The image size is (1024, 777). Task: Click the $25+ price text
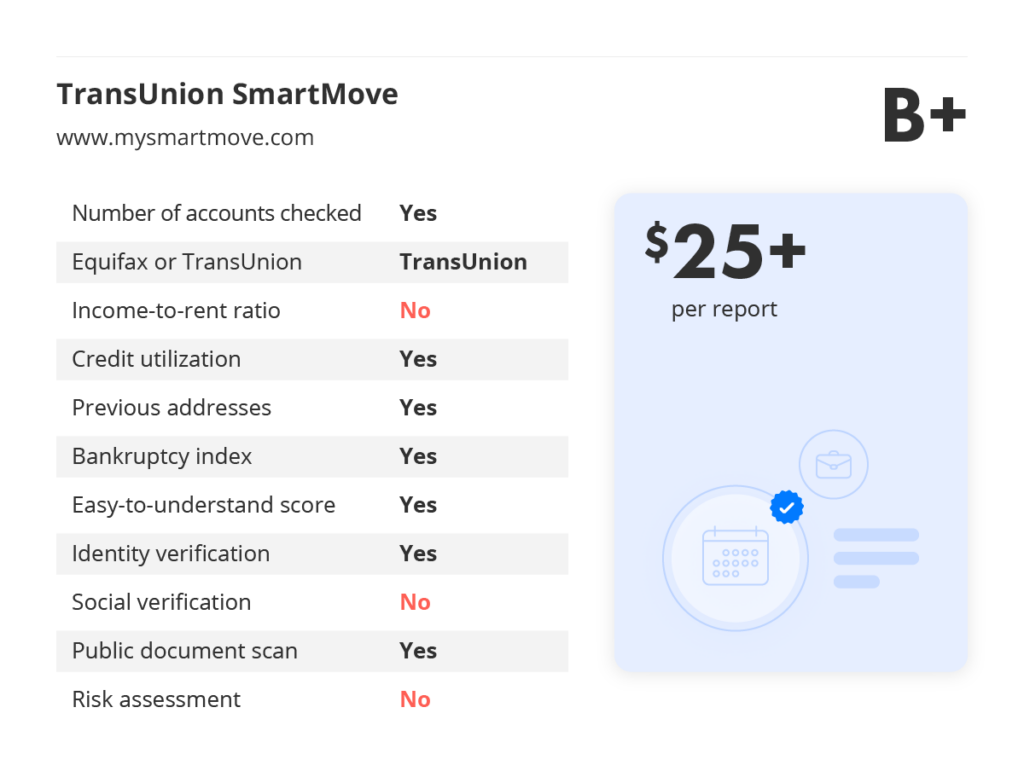point(725,251)
